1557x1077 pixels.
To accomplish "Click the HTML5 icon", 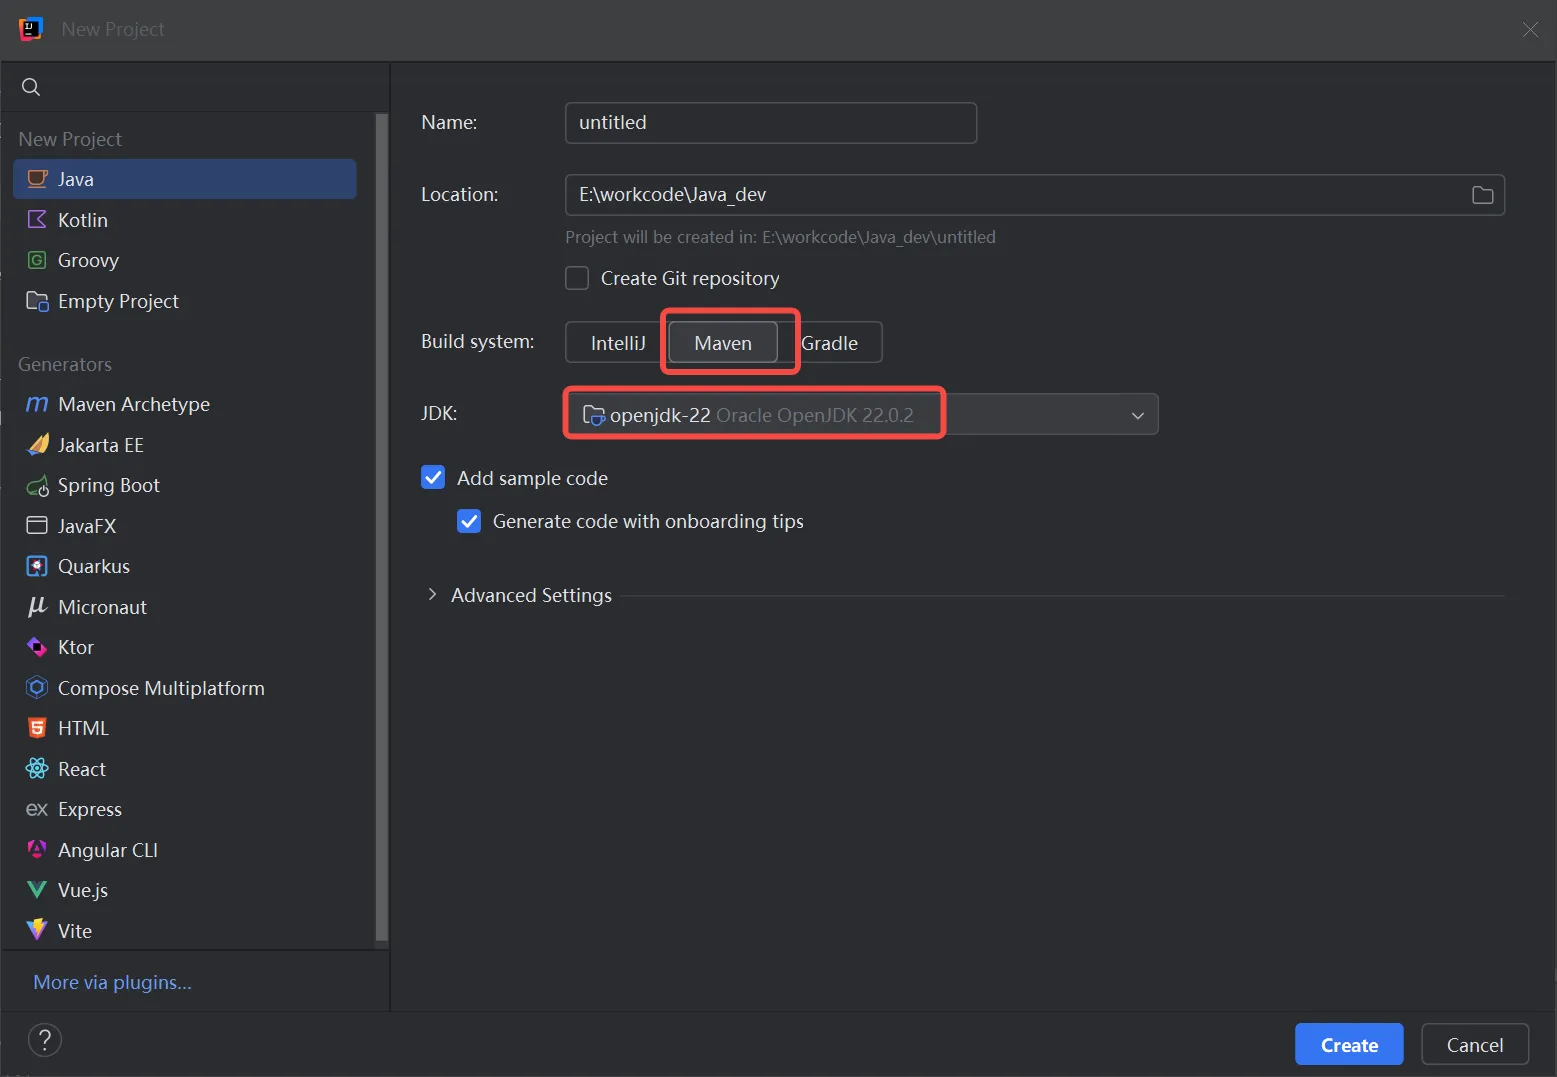I will coord(37,728).
